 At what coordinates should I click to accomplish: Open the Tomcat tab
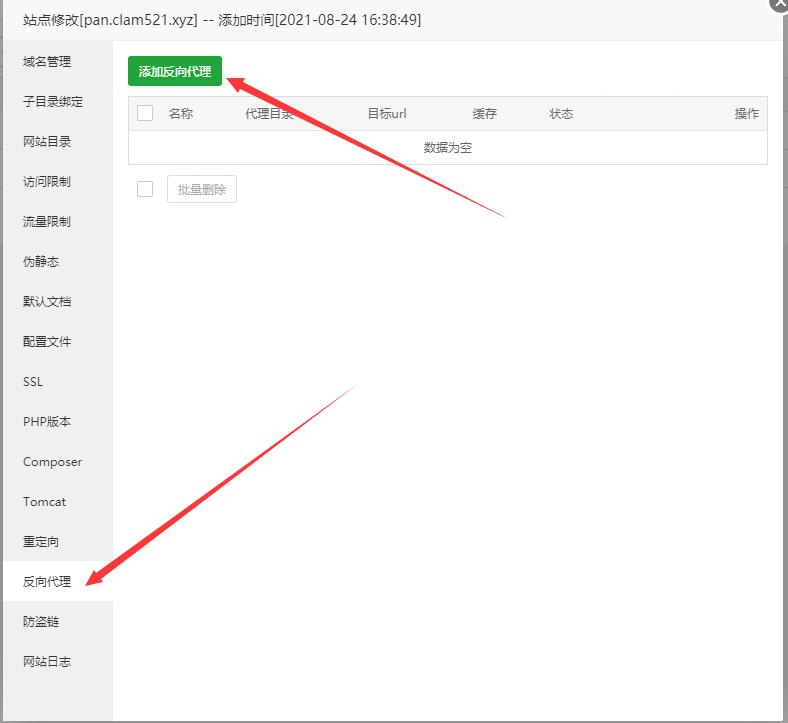coord(58,502)
